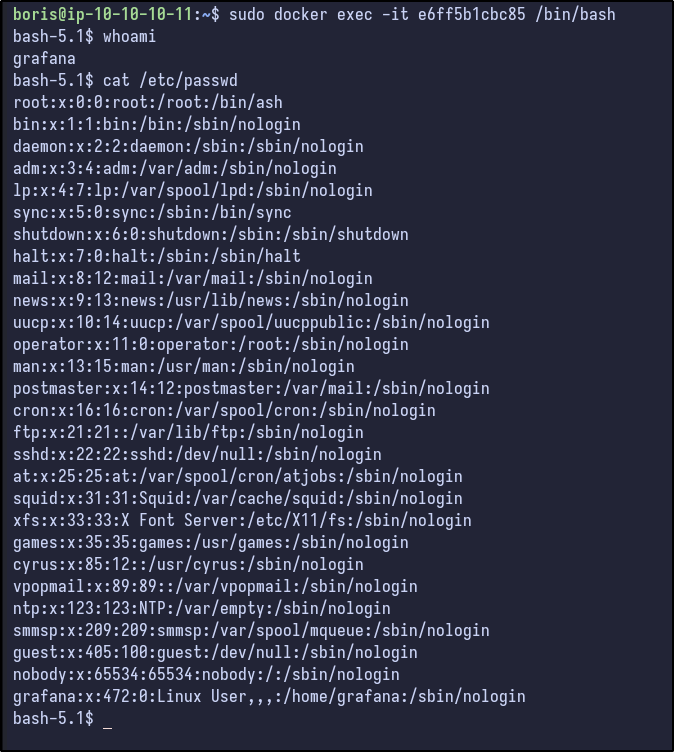Click the smmsp user entry
Image resolution: width=674 pixels, height=752 pixels.
point(251,630)
